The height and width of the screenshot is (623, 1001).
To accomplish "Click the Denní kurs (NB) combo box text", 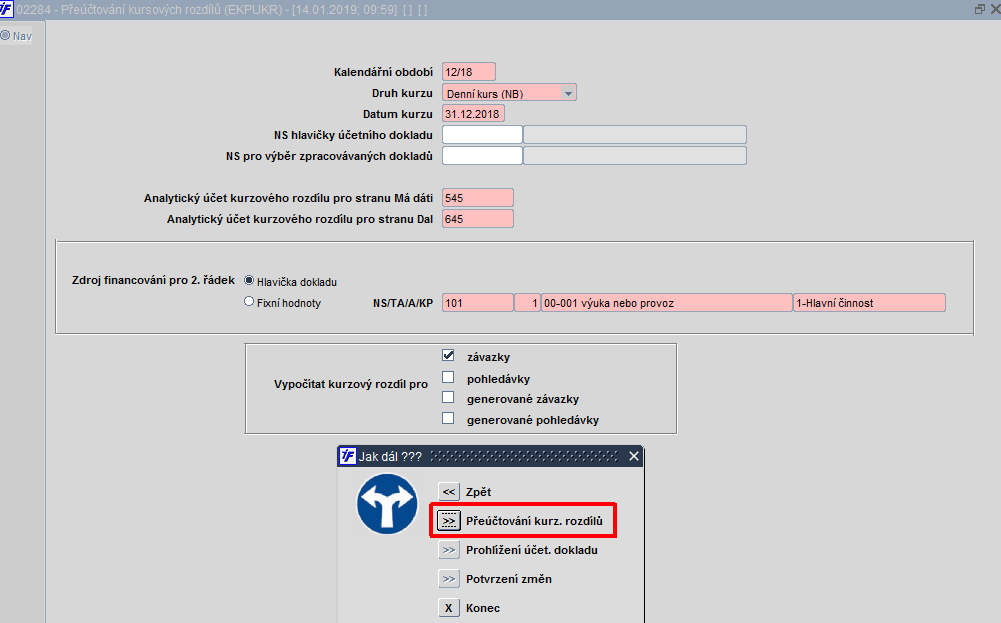I will click(485, 94).
